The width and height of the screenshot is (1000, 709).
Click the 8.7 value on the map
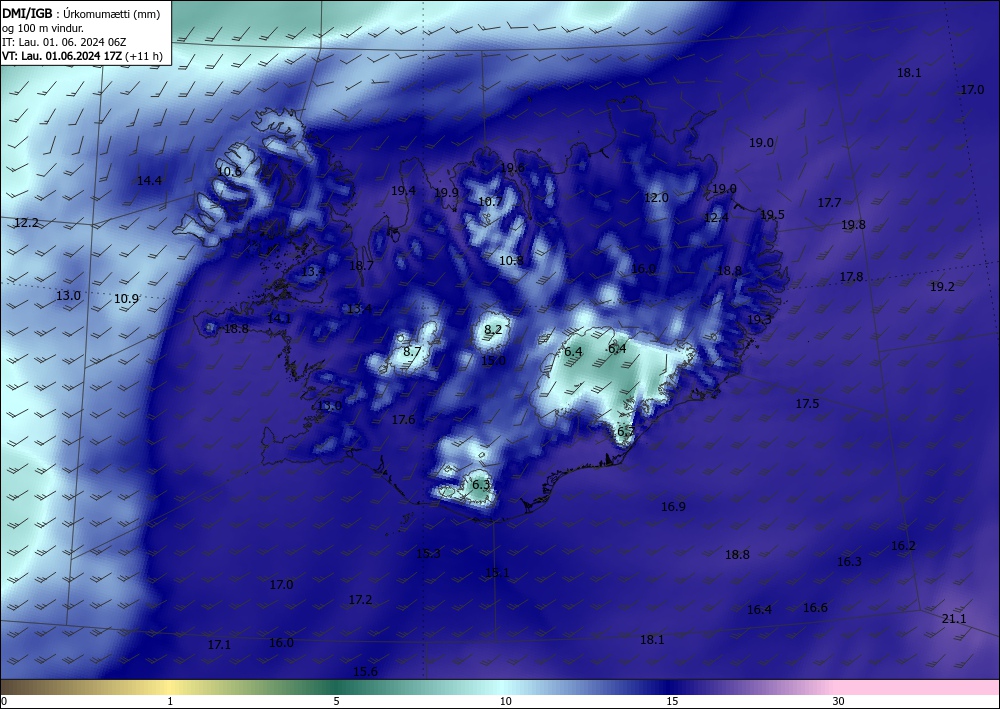tap(412, 351)
